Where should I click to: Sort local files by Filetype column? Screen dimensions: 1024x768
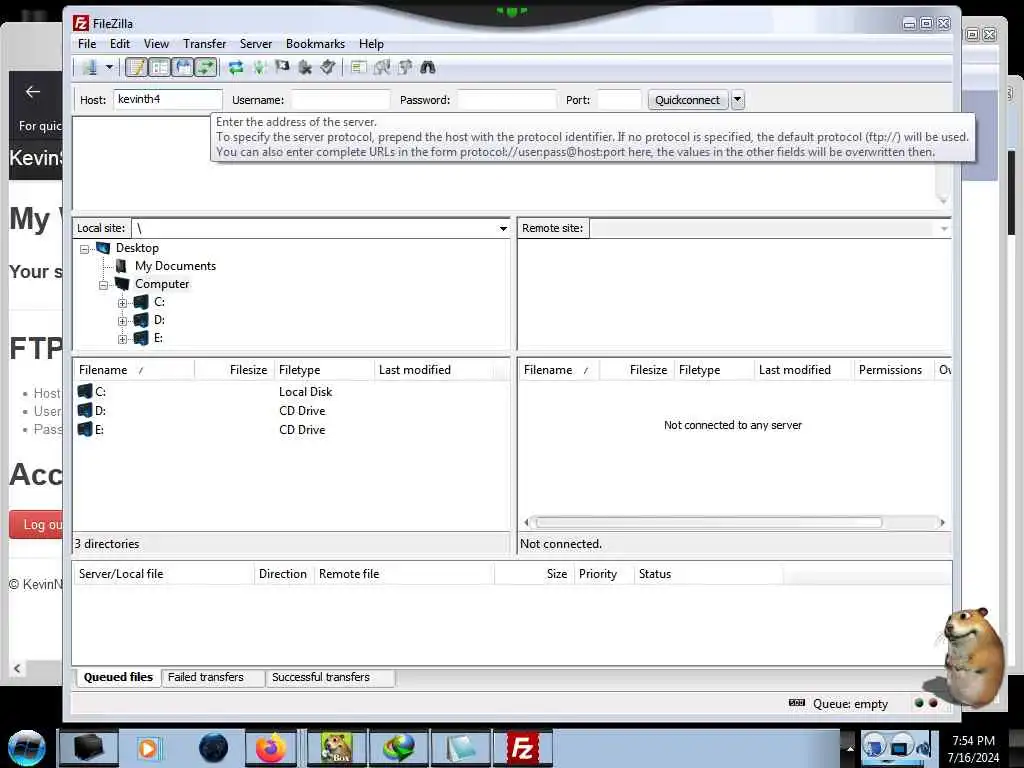pos(324,370)
